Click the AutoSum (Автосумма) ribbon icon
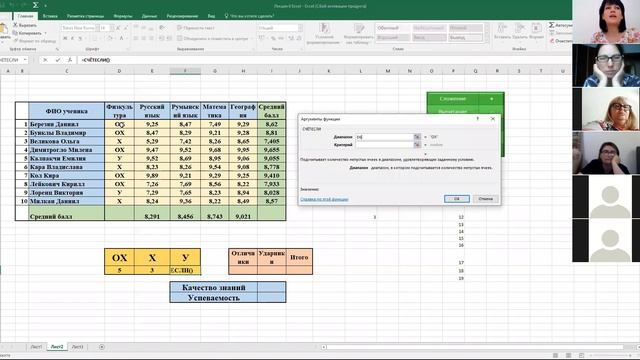The width and height of the screenshot is (640, 360). [551, 25]
